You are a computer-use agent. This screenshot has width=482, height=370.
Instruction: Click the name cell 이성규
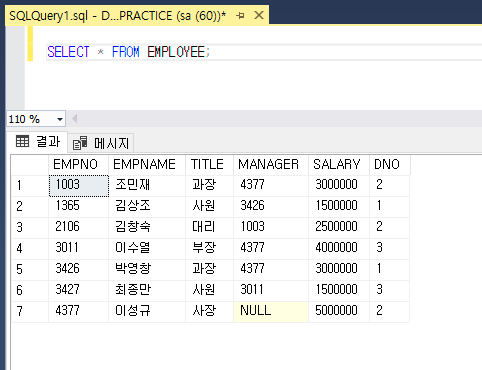147,312
